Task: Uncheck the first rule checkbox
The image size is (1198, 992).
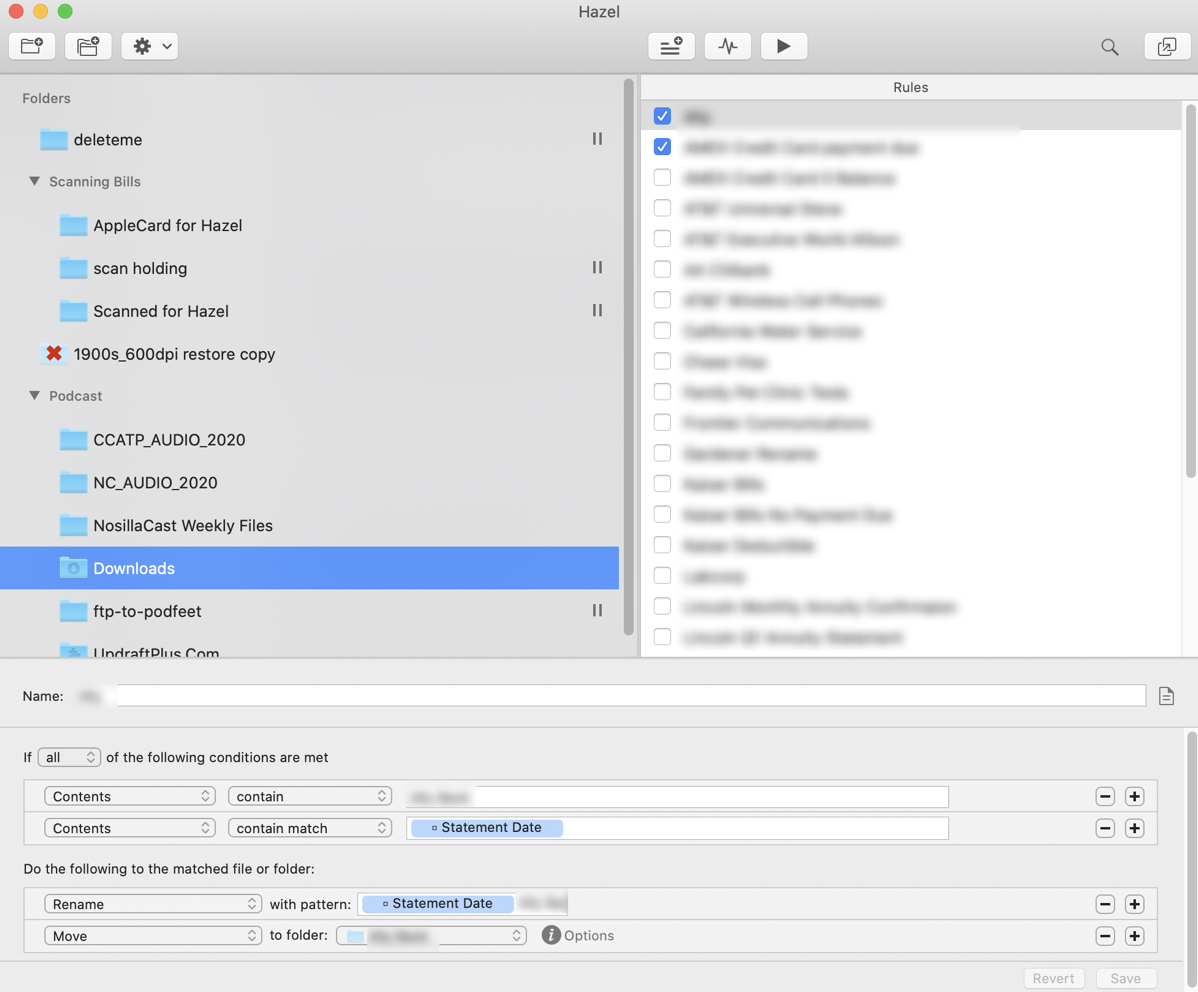Action: (x=662, y=116)
